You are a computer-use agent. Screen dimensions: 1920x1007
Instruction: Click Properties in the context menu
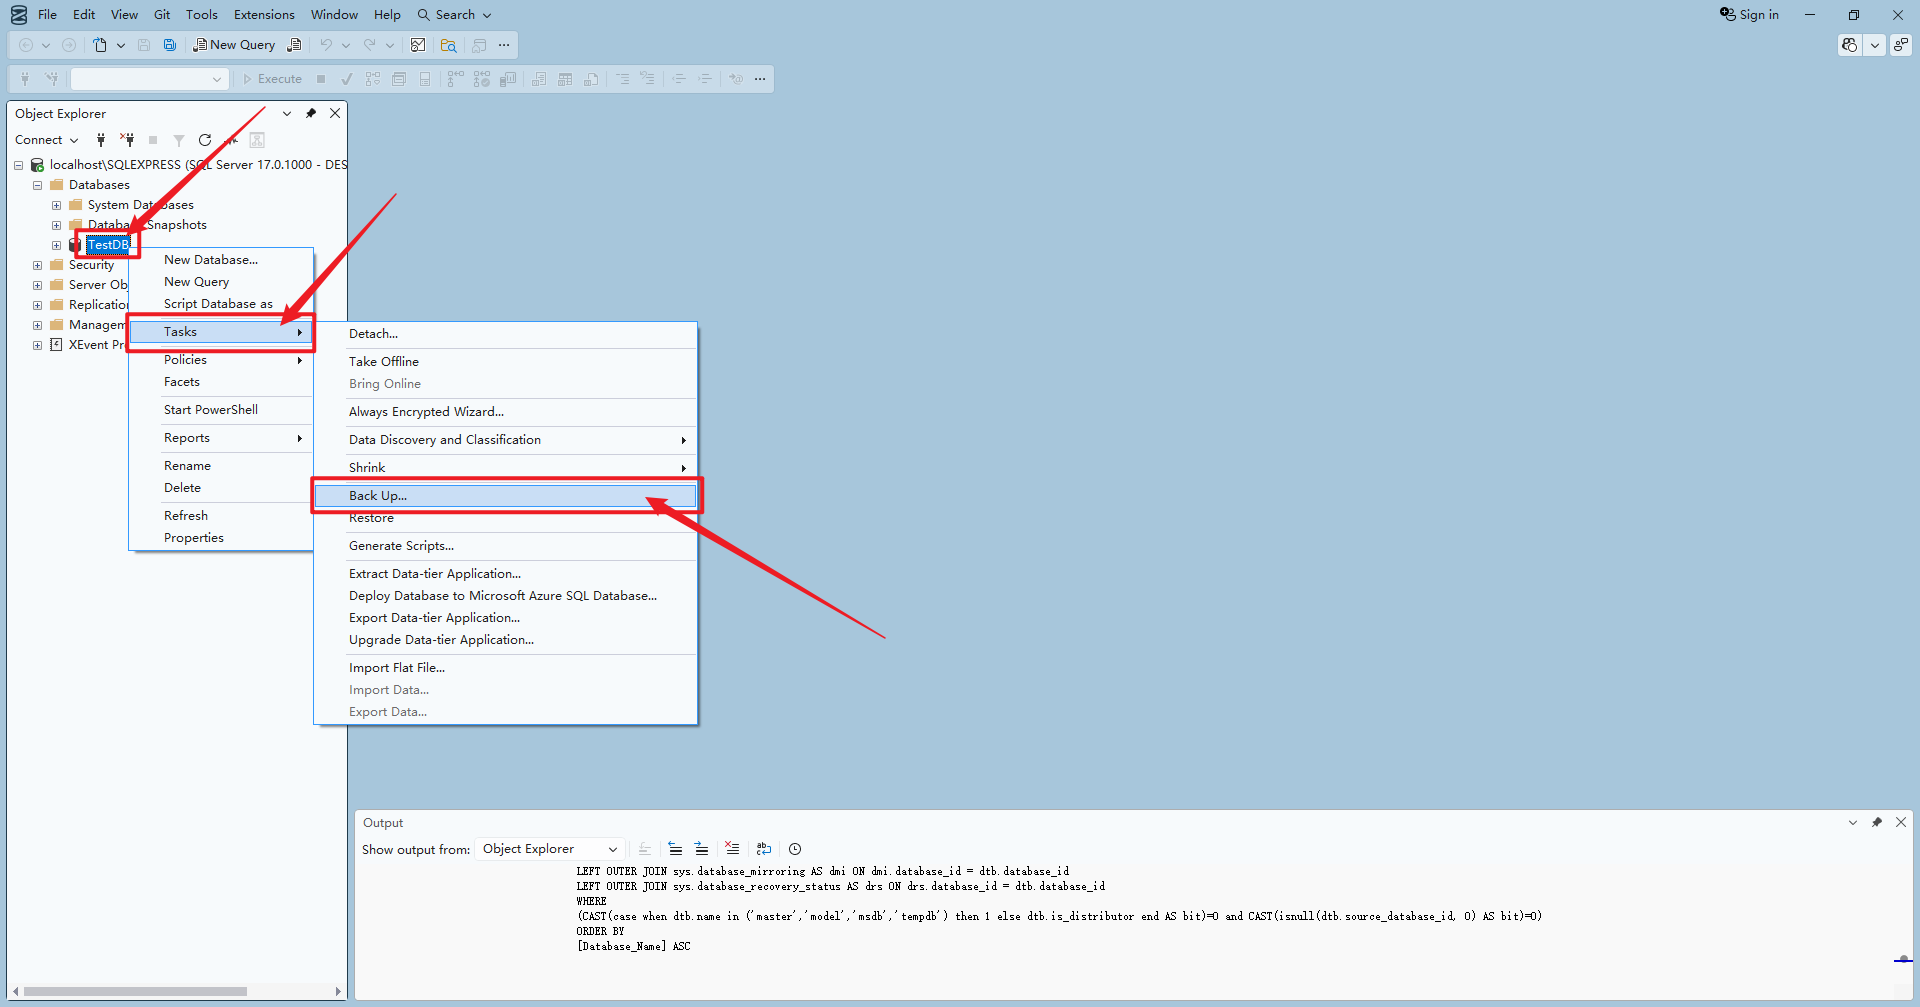(x=222, y=538)
